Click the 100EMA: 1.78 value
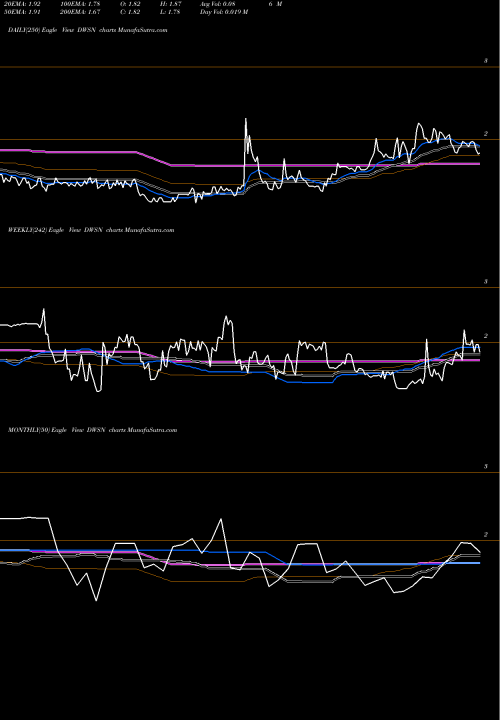The height and width of the screenshot is (720, 500). point(79,4)
